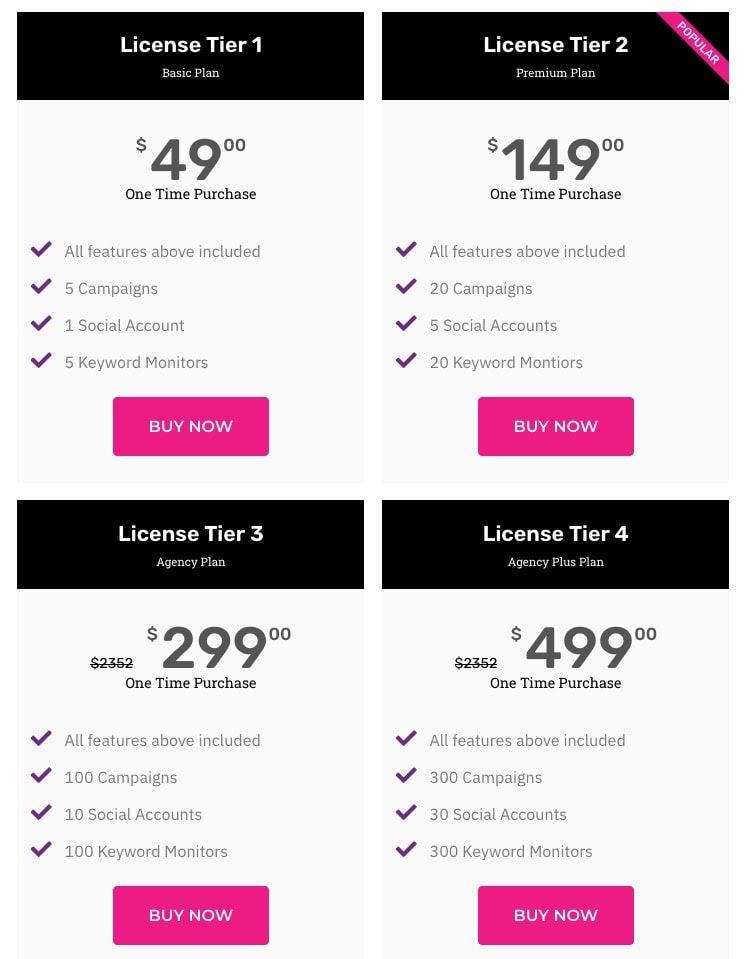This screenshot has height=959, width=746.
Task: Click the checkmark beside '5 Campaigns'
Action: point(41,288)
